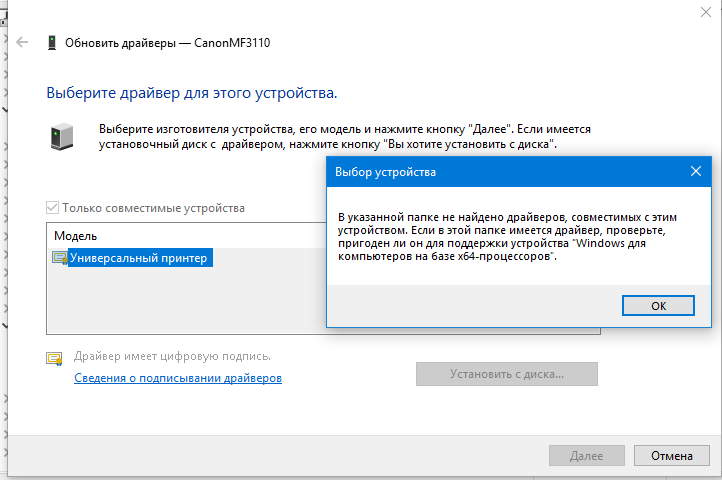
Task: Click the 'Отмена' button
Action: [x=671, y=456]
